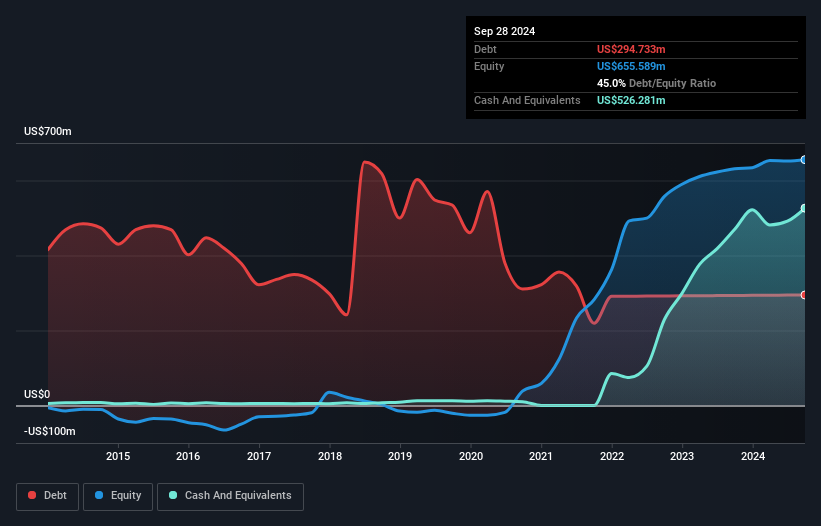The width and height of the screenshot is (821, 526).
Task: Toggle Cash And Equivalents legend button
Action: click(x=230, y=496)
